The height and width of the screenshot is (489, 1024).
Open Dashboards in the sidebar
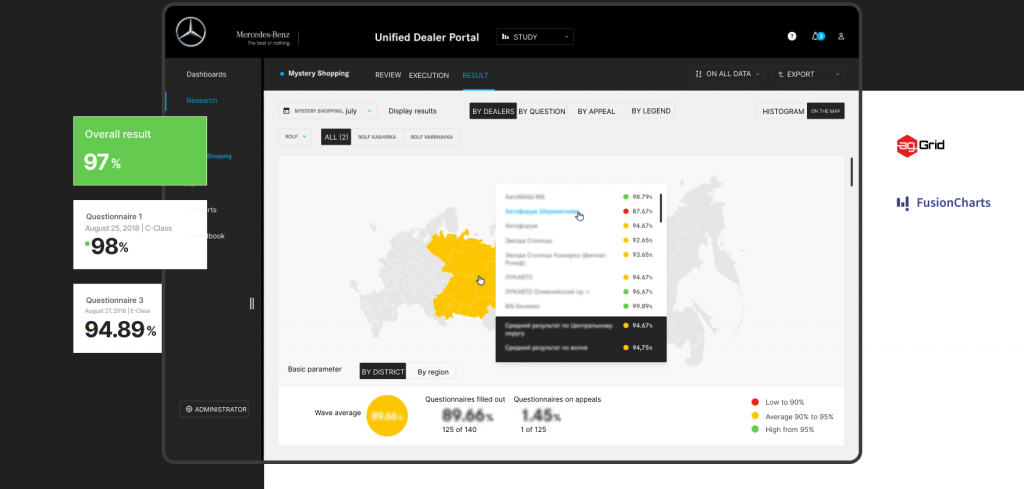[x=206, y=74]
